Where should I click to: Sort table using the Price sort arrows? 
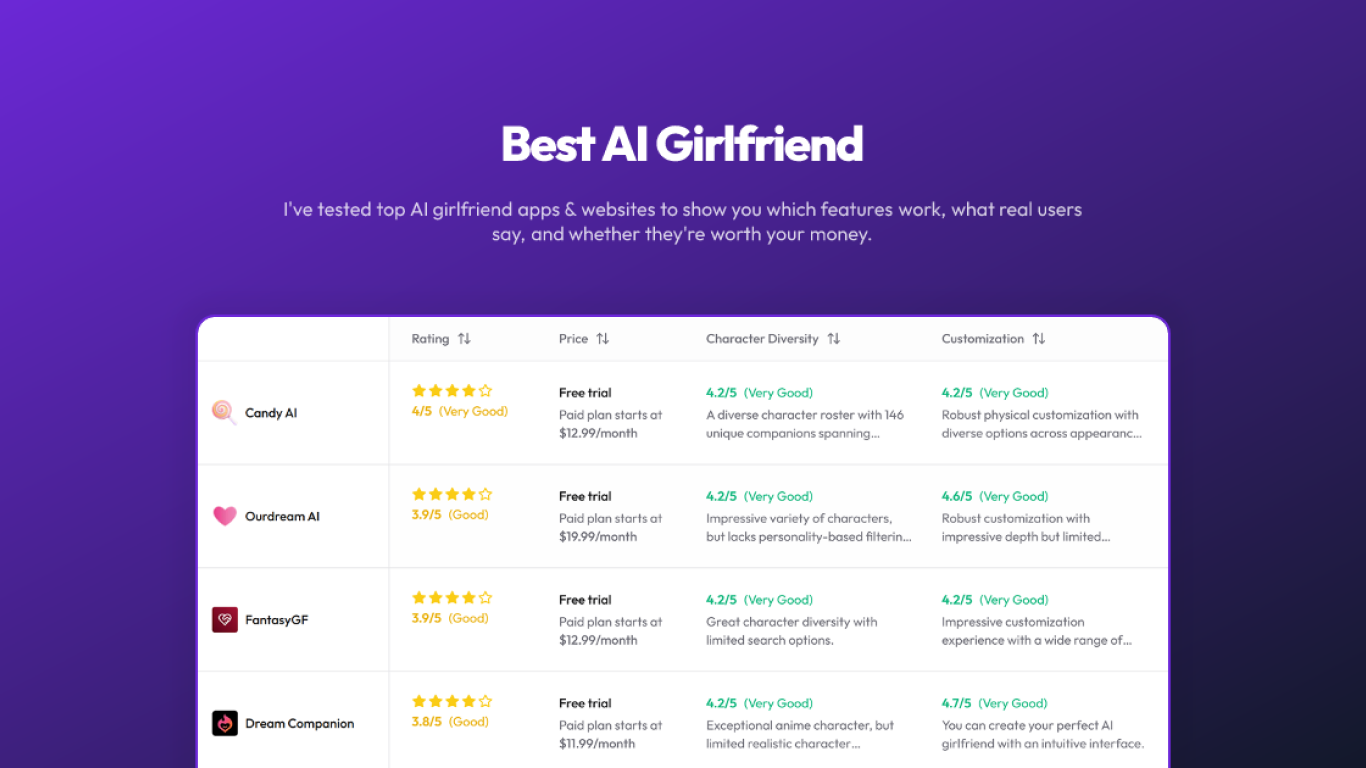pyautogui.click(x=602, y=339)
